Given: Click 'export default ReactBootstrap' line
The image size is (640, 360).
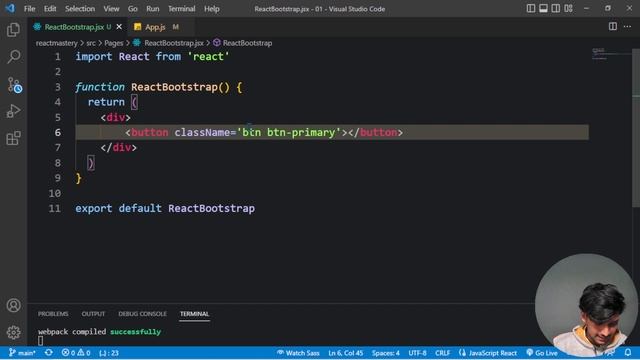Looking at the screenshot, I should click(x=165, y=209).
